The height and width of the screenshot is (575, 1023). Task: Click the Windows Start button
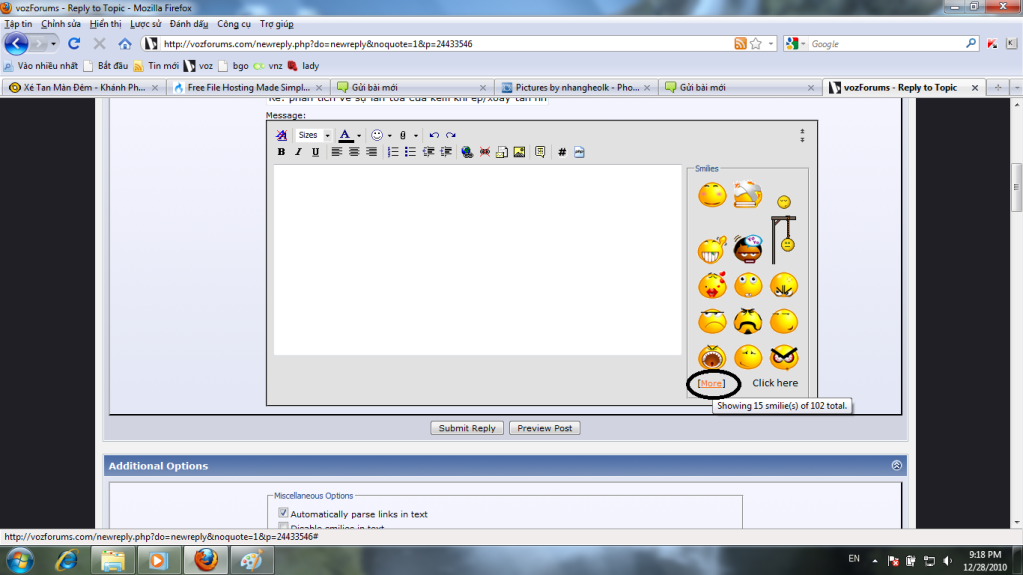(x=20, y=560)
